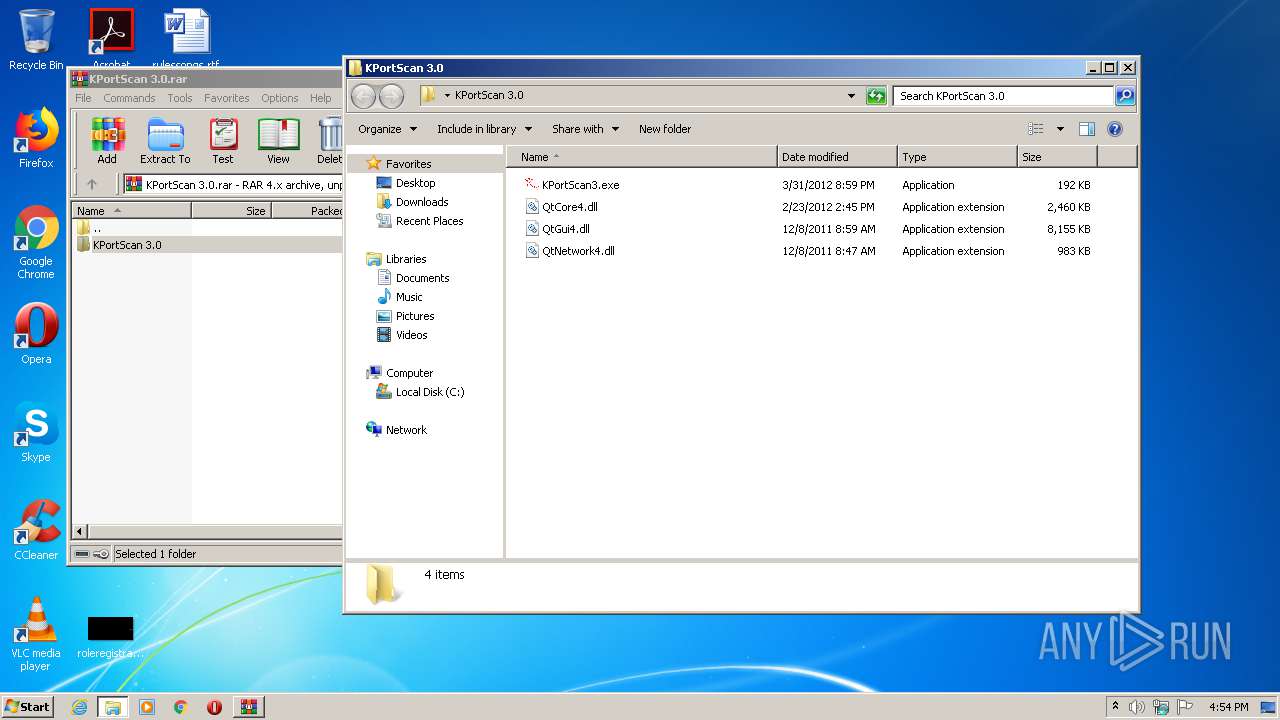Open the change view options dropdown arrow
1280x720 pixels.
tap(1060, 129)
